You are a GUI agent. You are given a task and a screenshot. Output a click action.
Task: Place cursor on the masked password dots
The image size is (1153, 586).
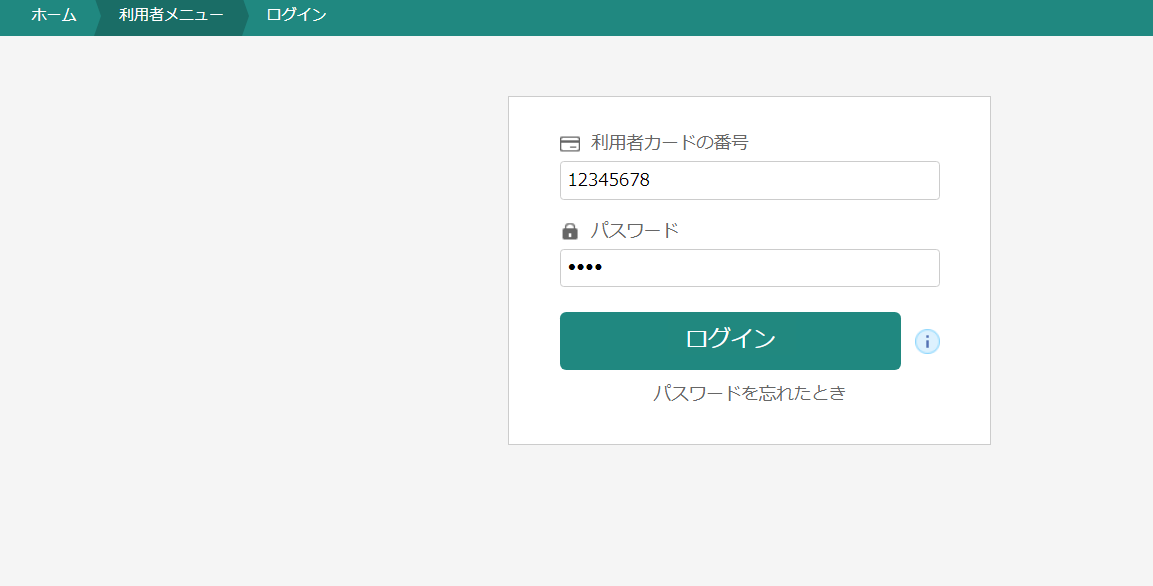point(585,268)
